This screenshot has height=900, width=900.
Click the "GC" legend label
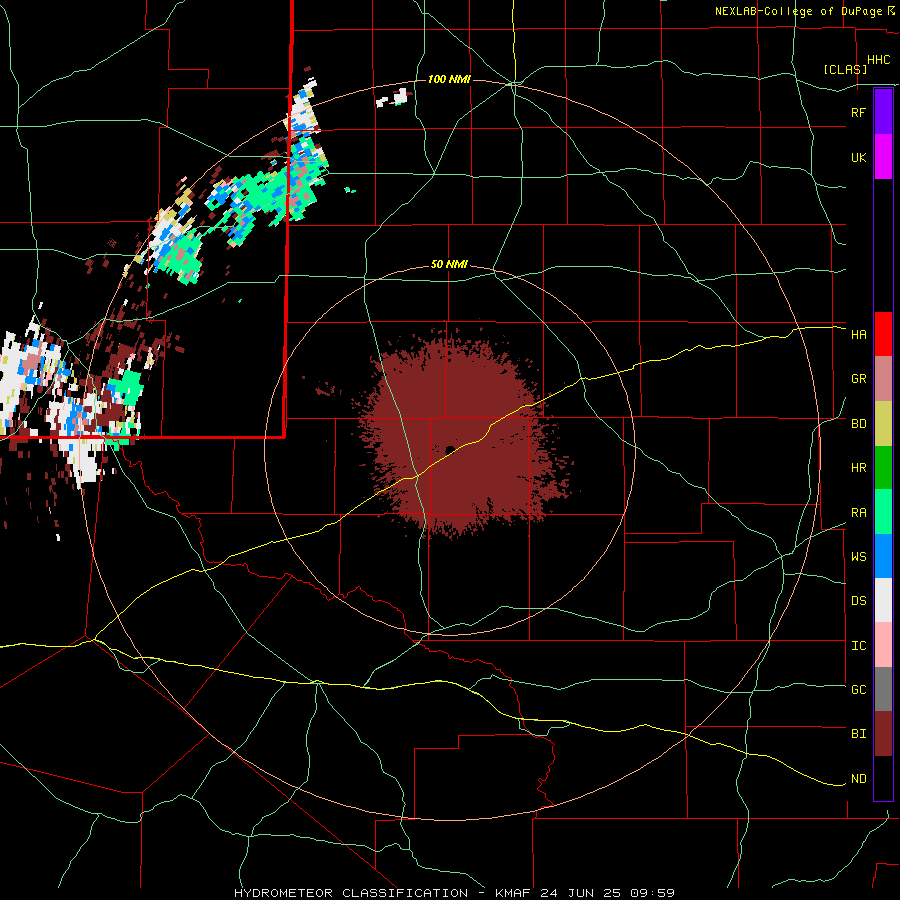pyautogui.click(x=858, y=689)
